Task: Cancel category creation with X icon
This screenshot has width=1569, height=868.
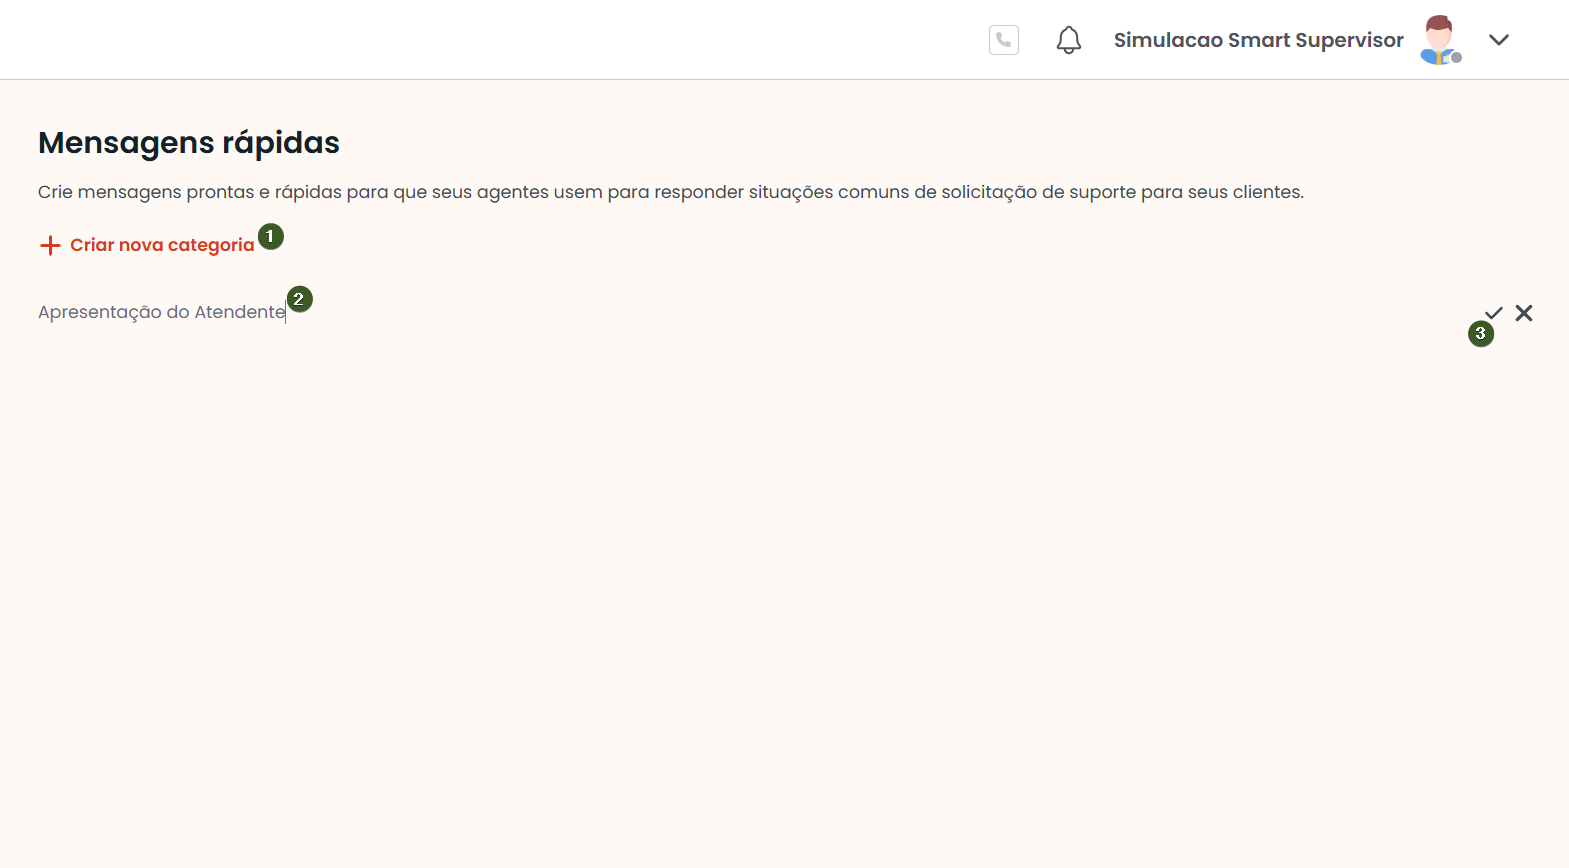Action: coord(1524,313)
